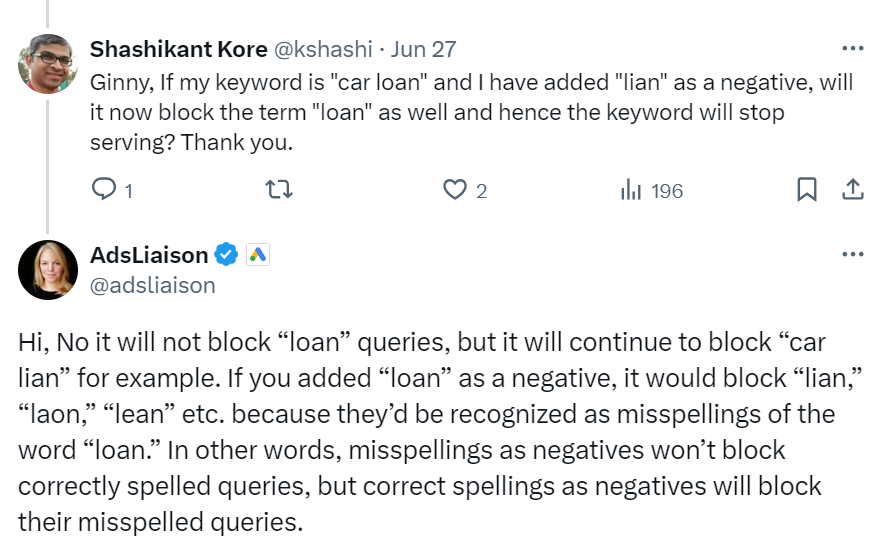Open Shashikant Kore's profile picture
Image resolution: width=871 pixels, height=552 pixels.
pos(48,64)
